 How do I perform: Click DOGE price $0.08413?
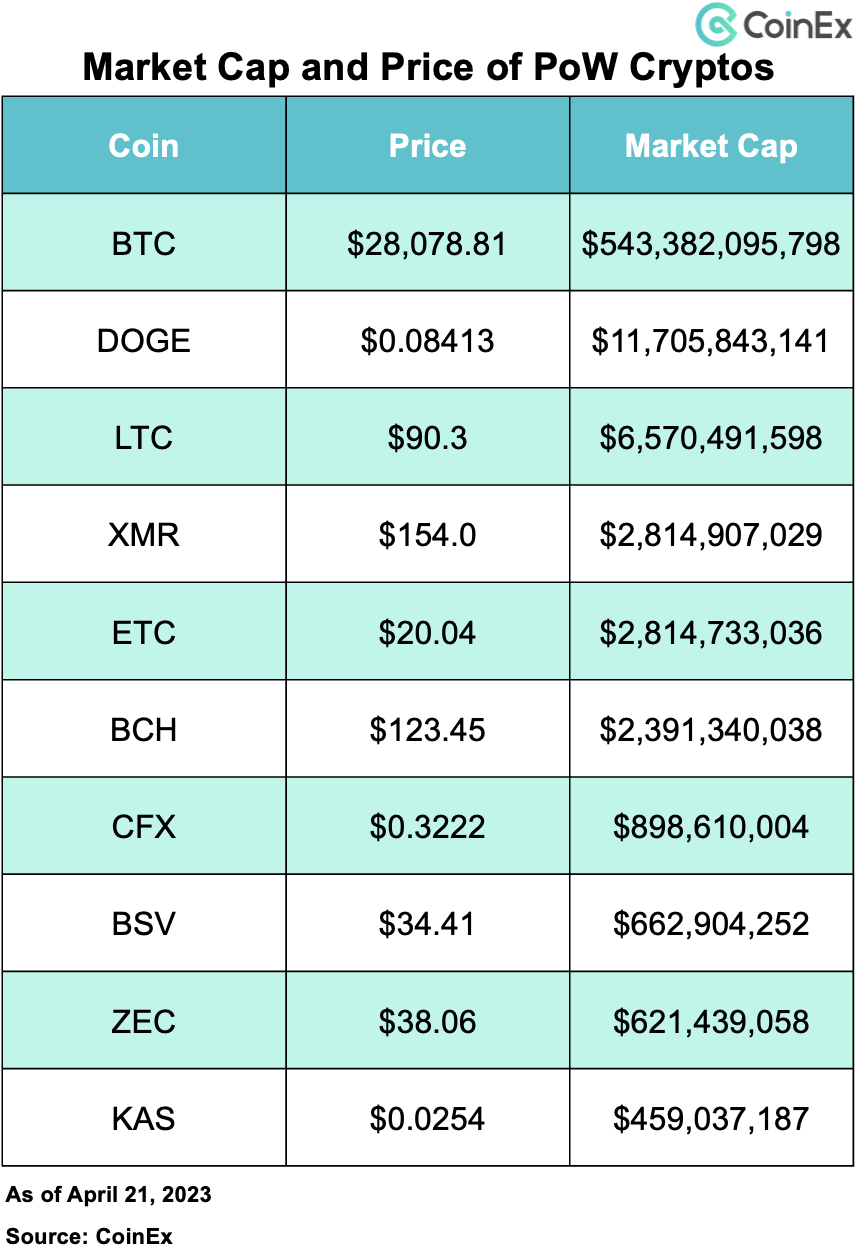(428, 340)
